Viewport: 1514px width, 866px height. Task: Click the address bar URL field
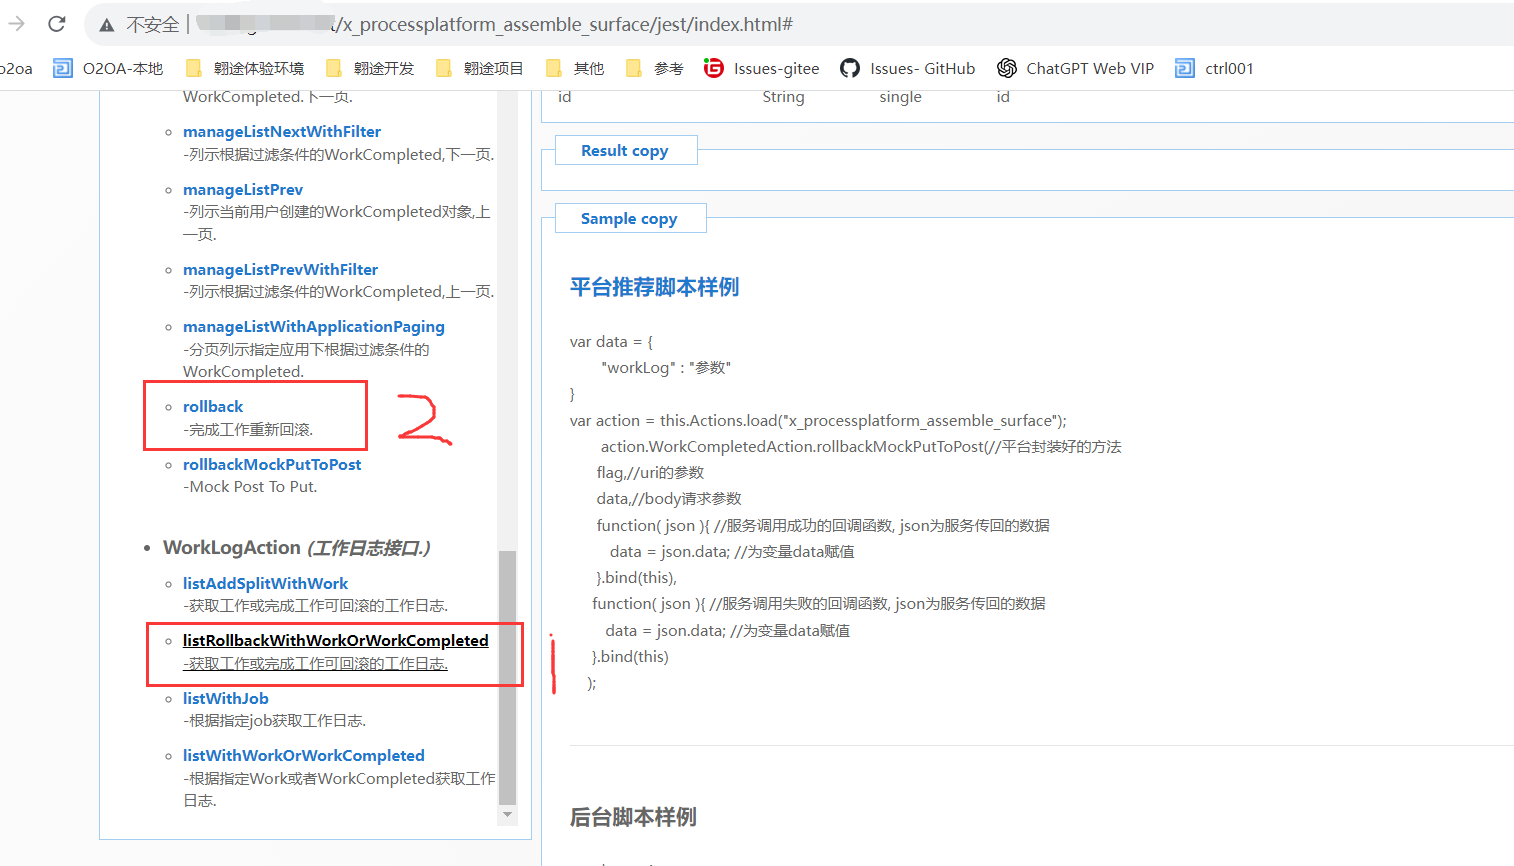(x=800, y=24)
